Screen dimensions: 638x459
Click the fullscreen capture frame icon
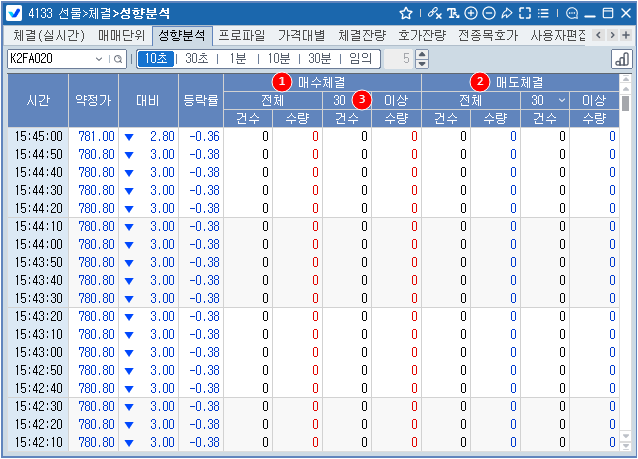click(524, 14)
